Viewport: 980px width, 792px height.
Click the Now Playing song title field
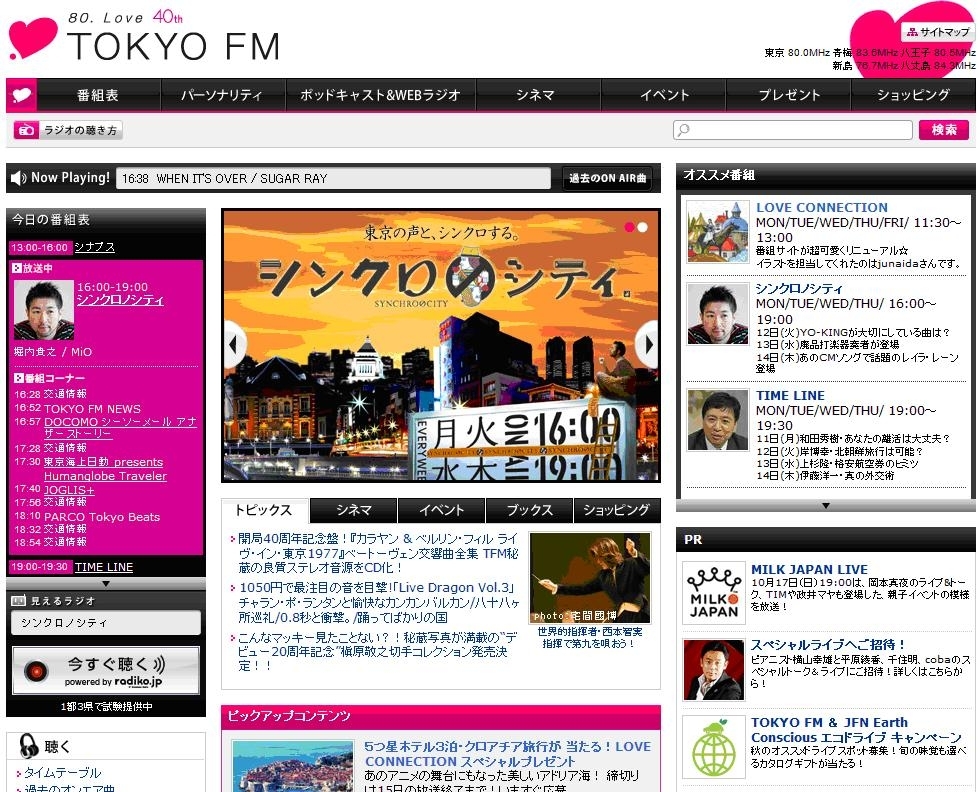click(333, 179)
